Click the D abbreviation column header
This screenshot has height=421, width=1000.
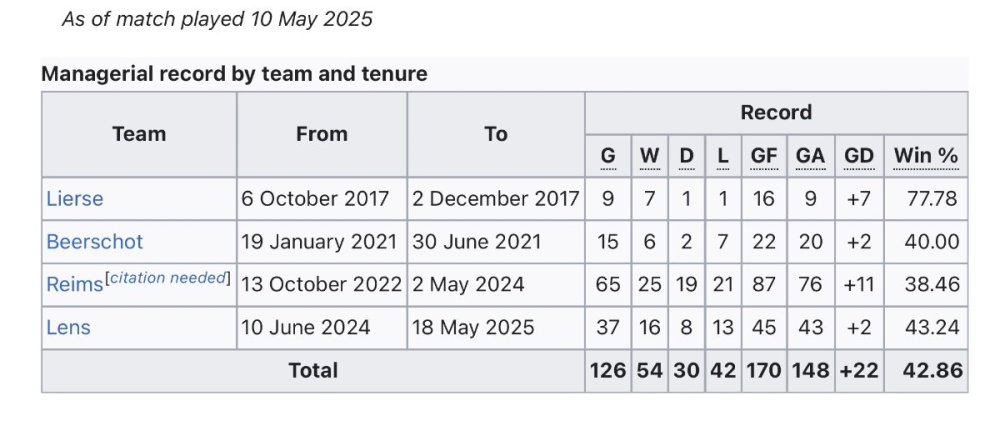coord(686,156)
